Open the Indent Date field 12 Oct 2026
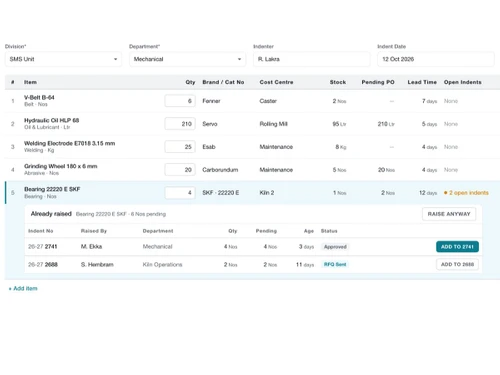The width and height of the screenshot is (500, 375). pos(436,59)
